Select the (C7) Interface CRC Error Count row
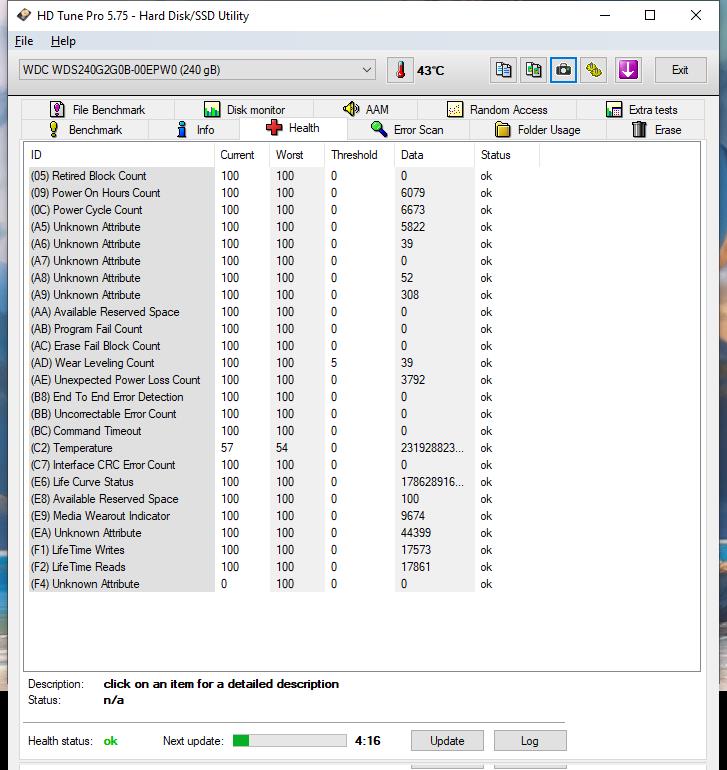 tap(284, 465)
